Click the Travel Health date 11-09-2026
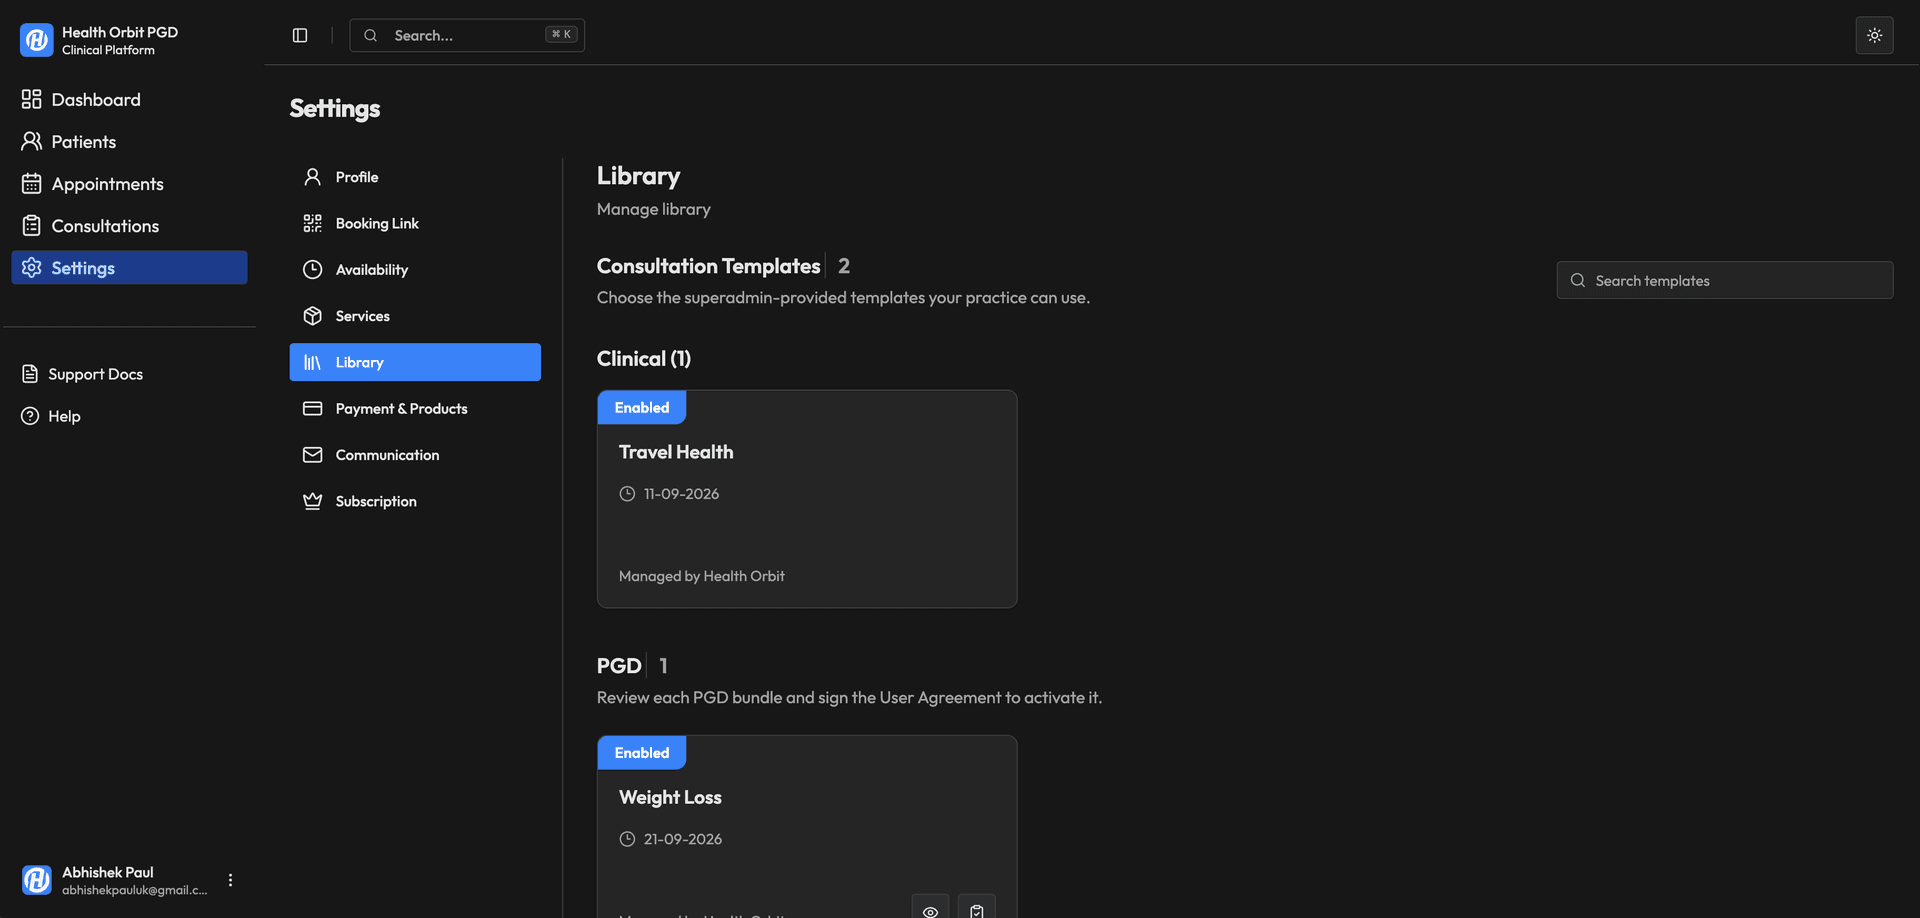This screenshot has width=1920, height=918. (681, 494)
